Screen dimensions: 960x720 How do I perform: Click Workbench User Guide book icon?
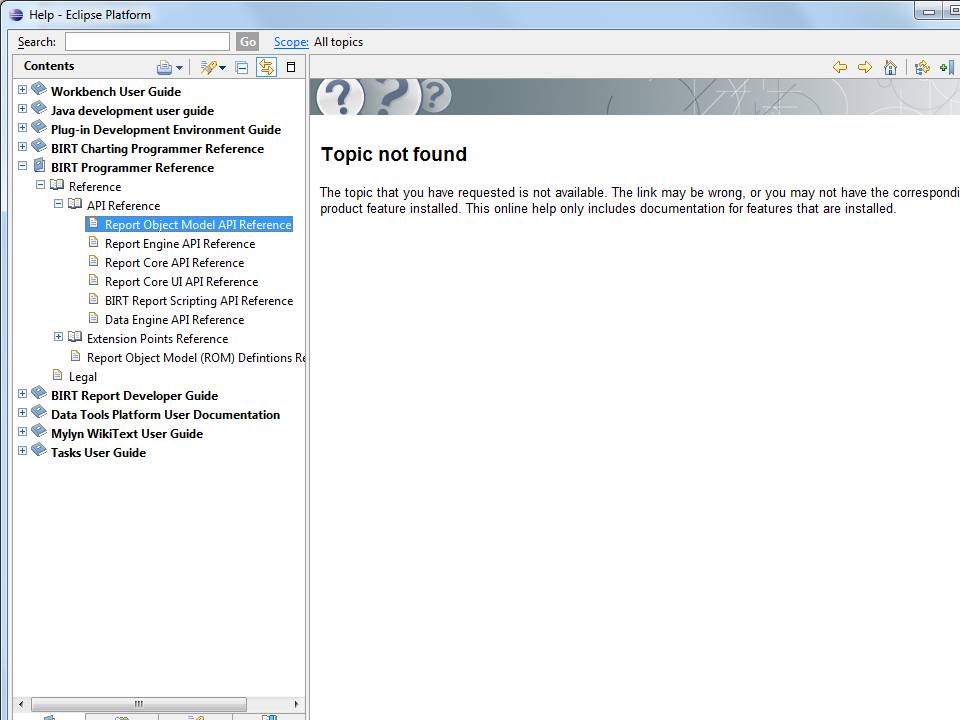click(39, 89)
